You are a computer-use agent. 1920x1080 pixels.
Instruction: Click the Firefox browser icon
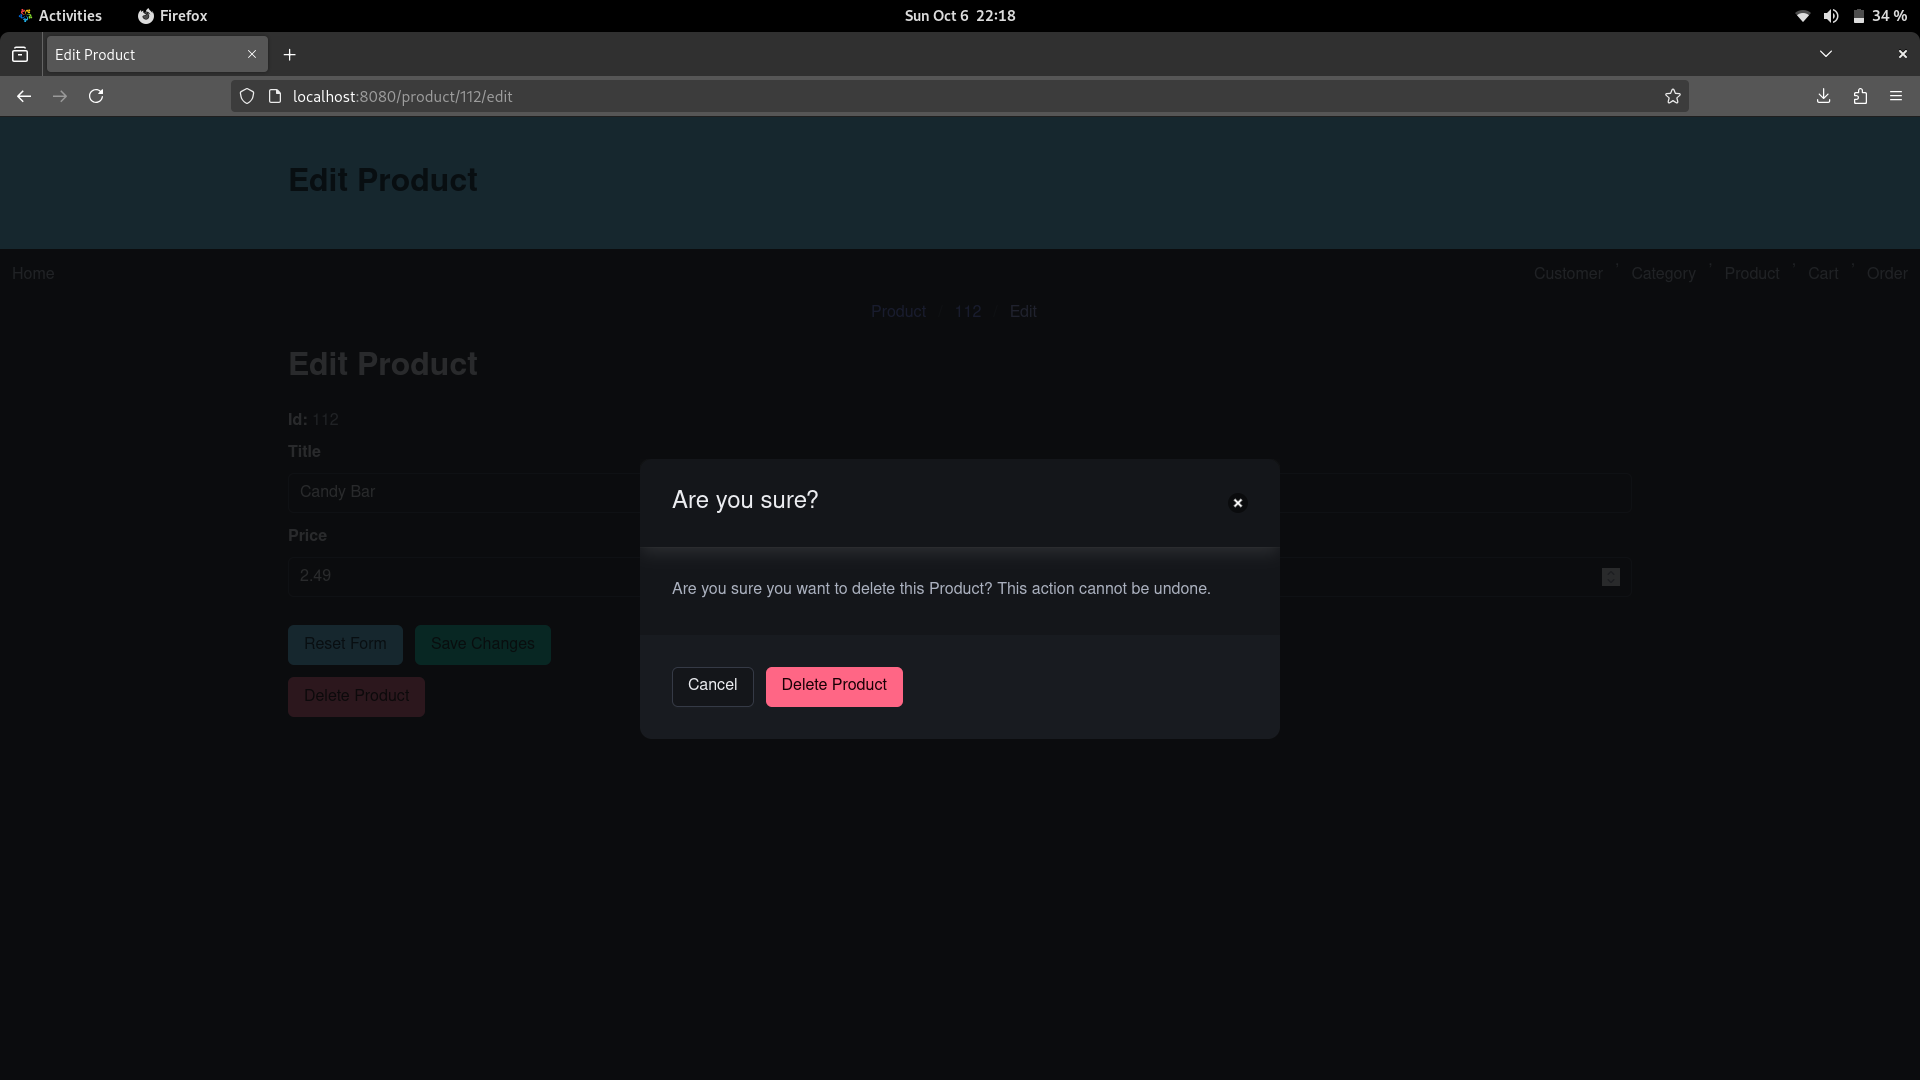point(146,15)
